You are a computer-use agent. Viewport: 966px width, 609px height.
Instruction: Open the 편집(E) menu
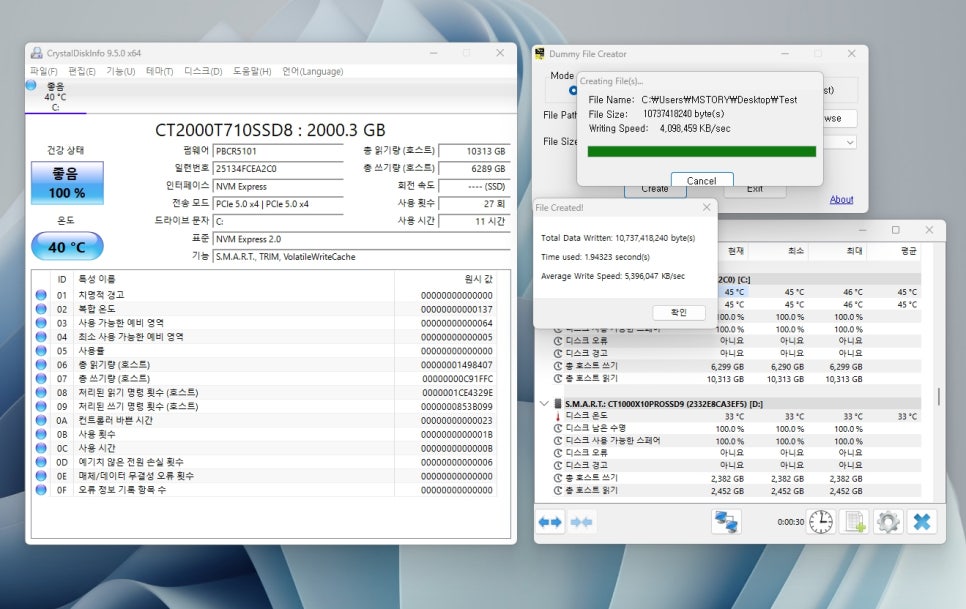click(x=82, y=71)
